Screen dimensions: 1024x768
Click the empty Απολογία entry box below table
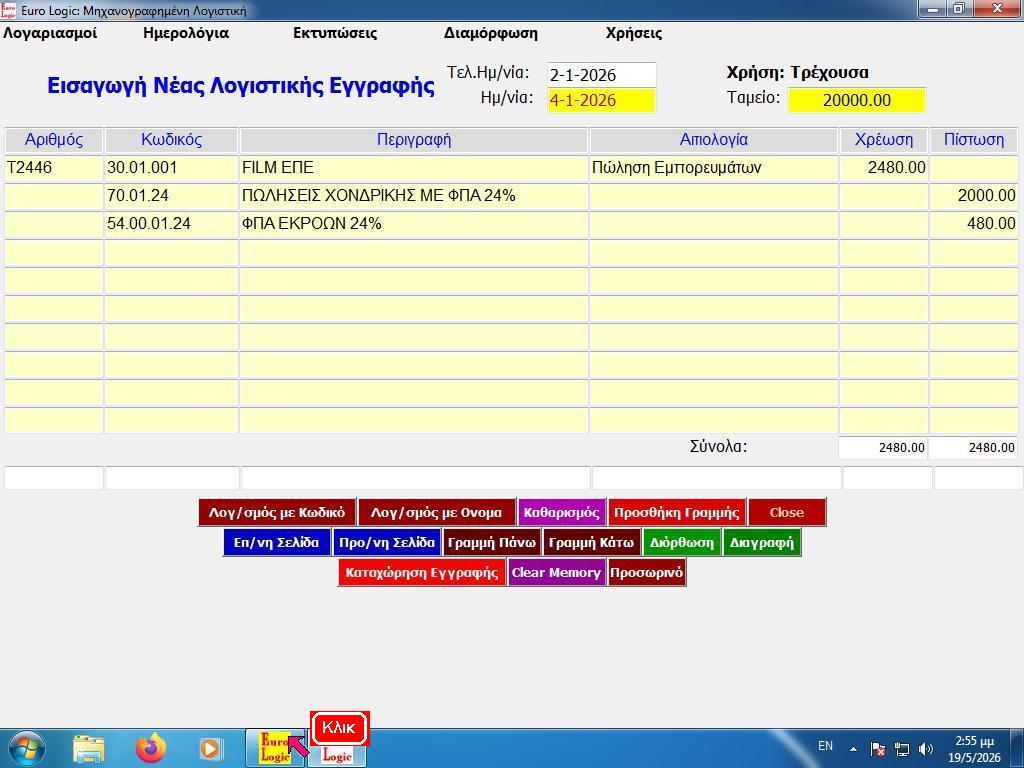pos(716,478)
